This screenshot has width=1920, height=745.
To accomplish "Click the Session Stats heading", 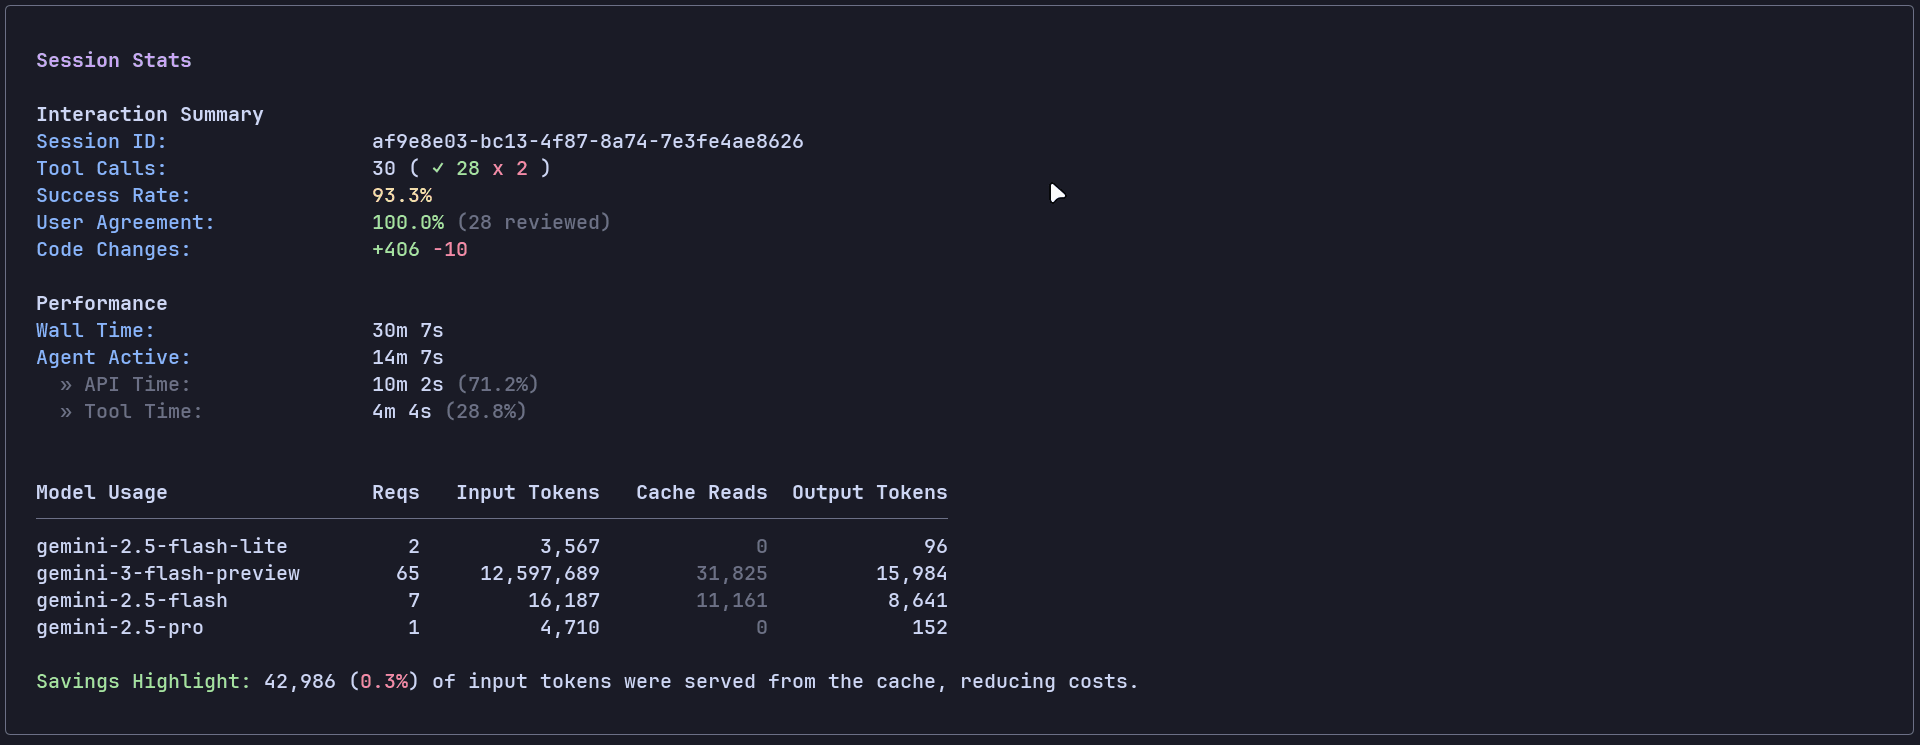I will pyautogui.click(x=114, y=60).
